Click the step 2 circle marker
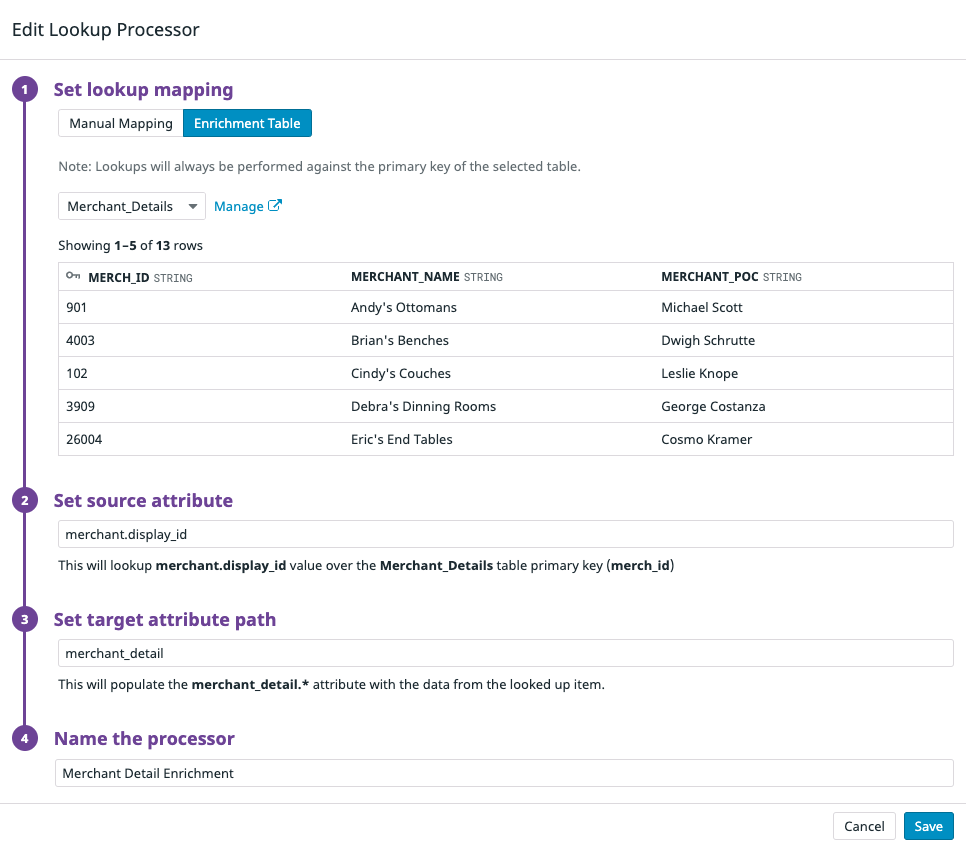Image resolution: width=966 pixels, height=847 pixels. tap(24, 501)
